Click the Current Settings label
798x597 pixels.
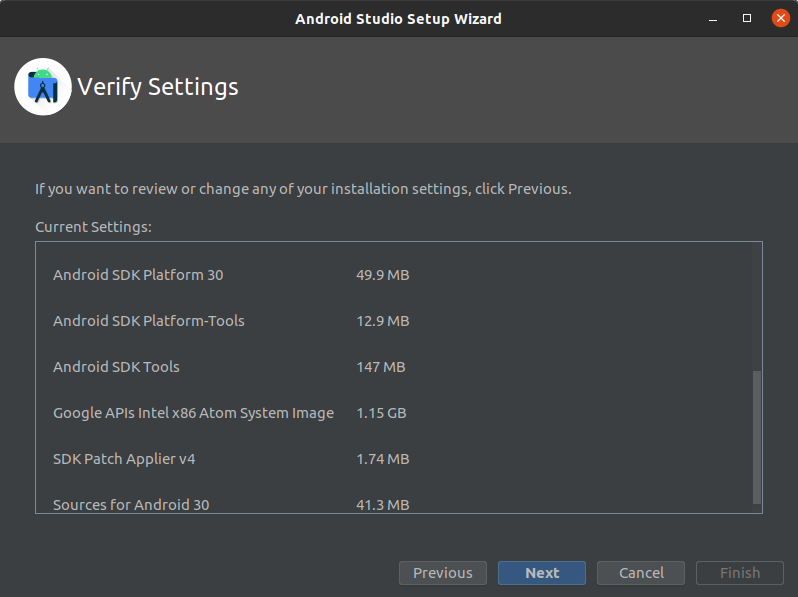point(93,227)
